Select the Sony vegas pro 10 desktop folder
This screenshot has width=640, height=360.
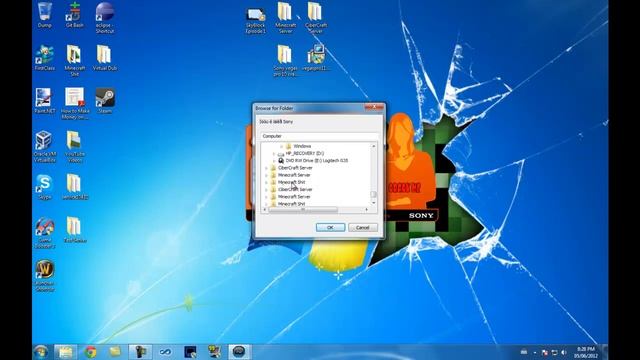tap(285, 61)
